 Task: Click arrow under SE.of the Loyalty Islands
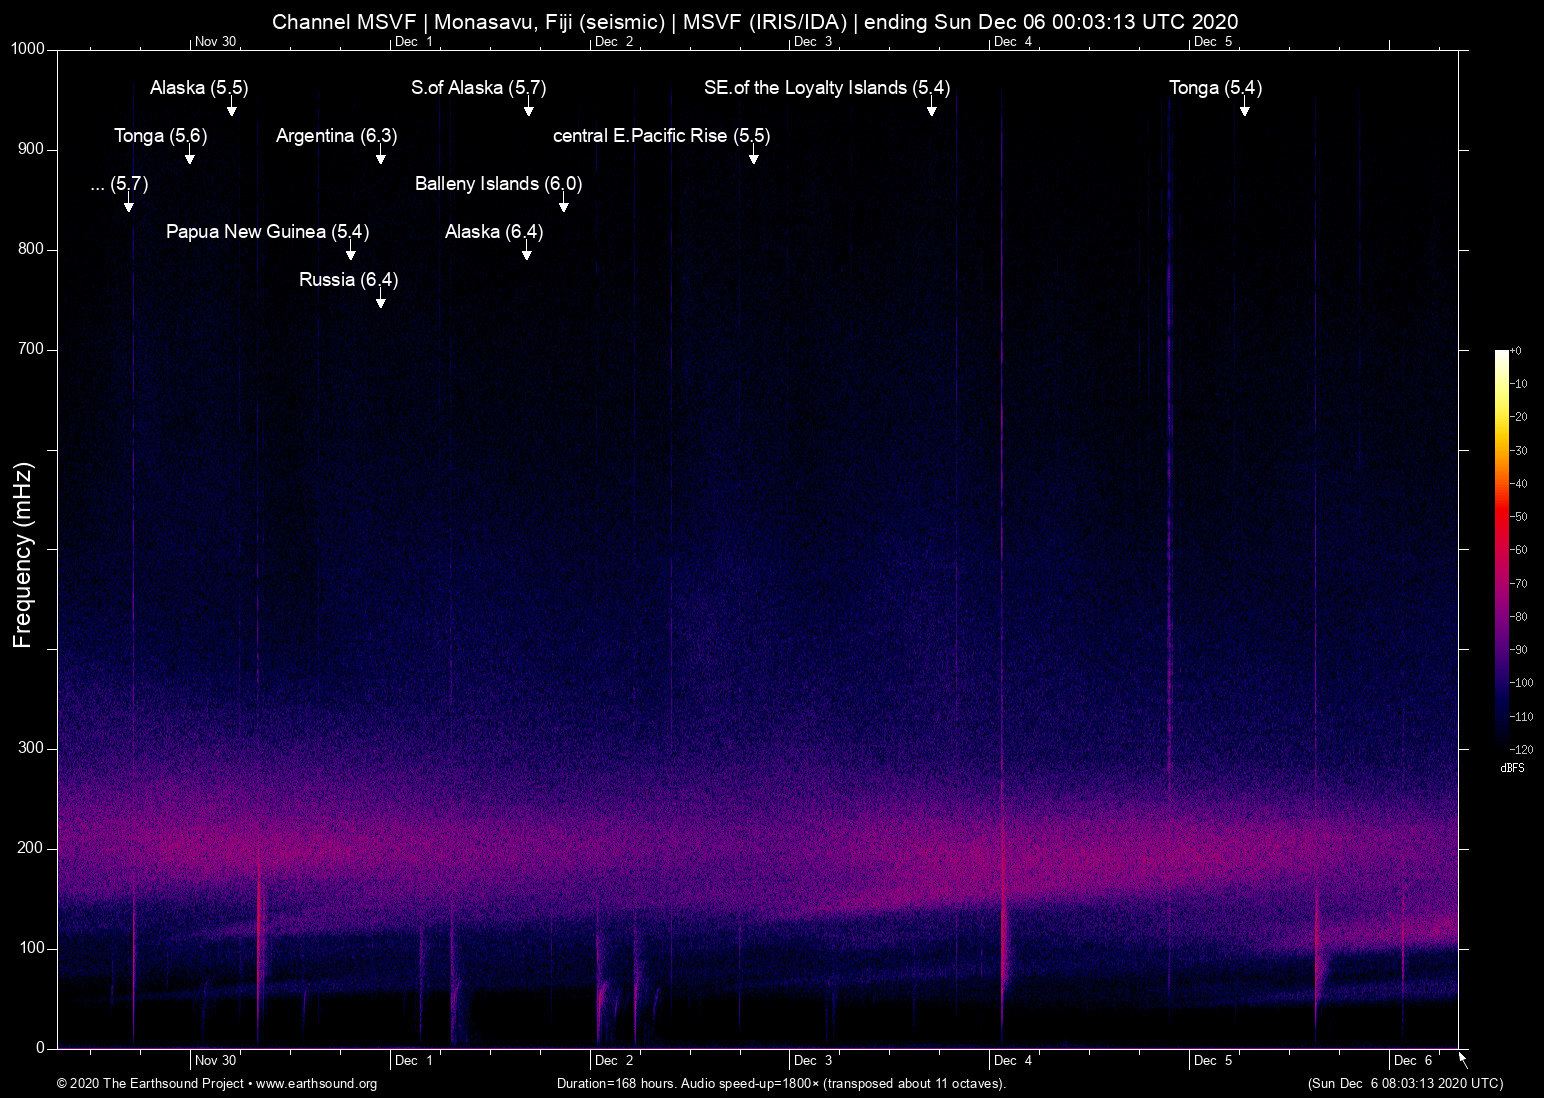931,107
